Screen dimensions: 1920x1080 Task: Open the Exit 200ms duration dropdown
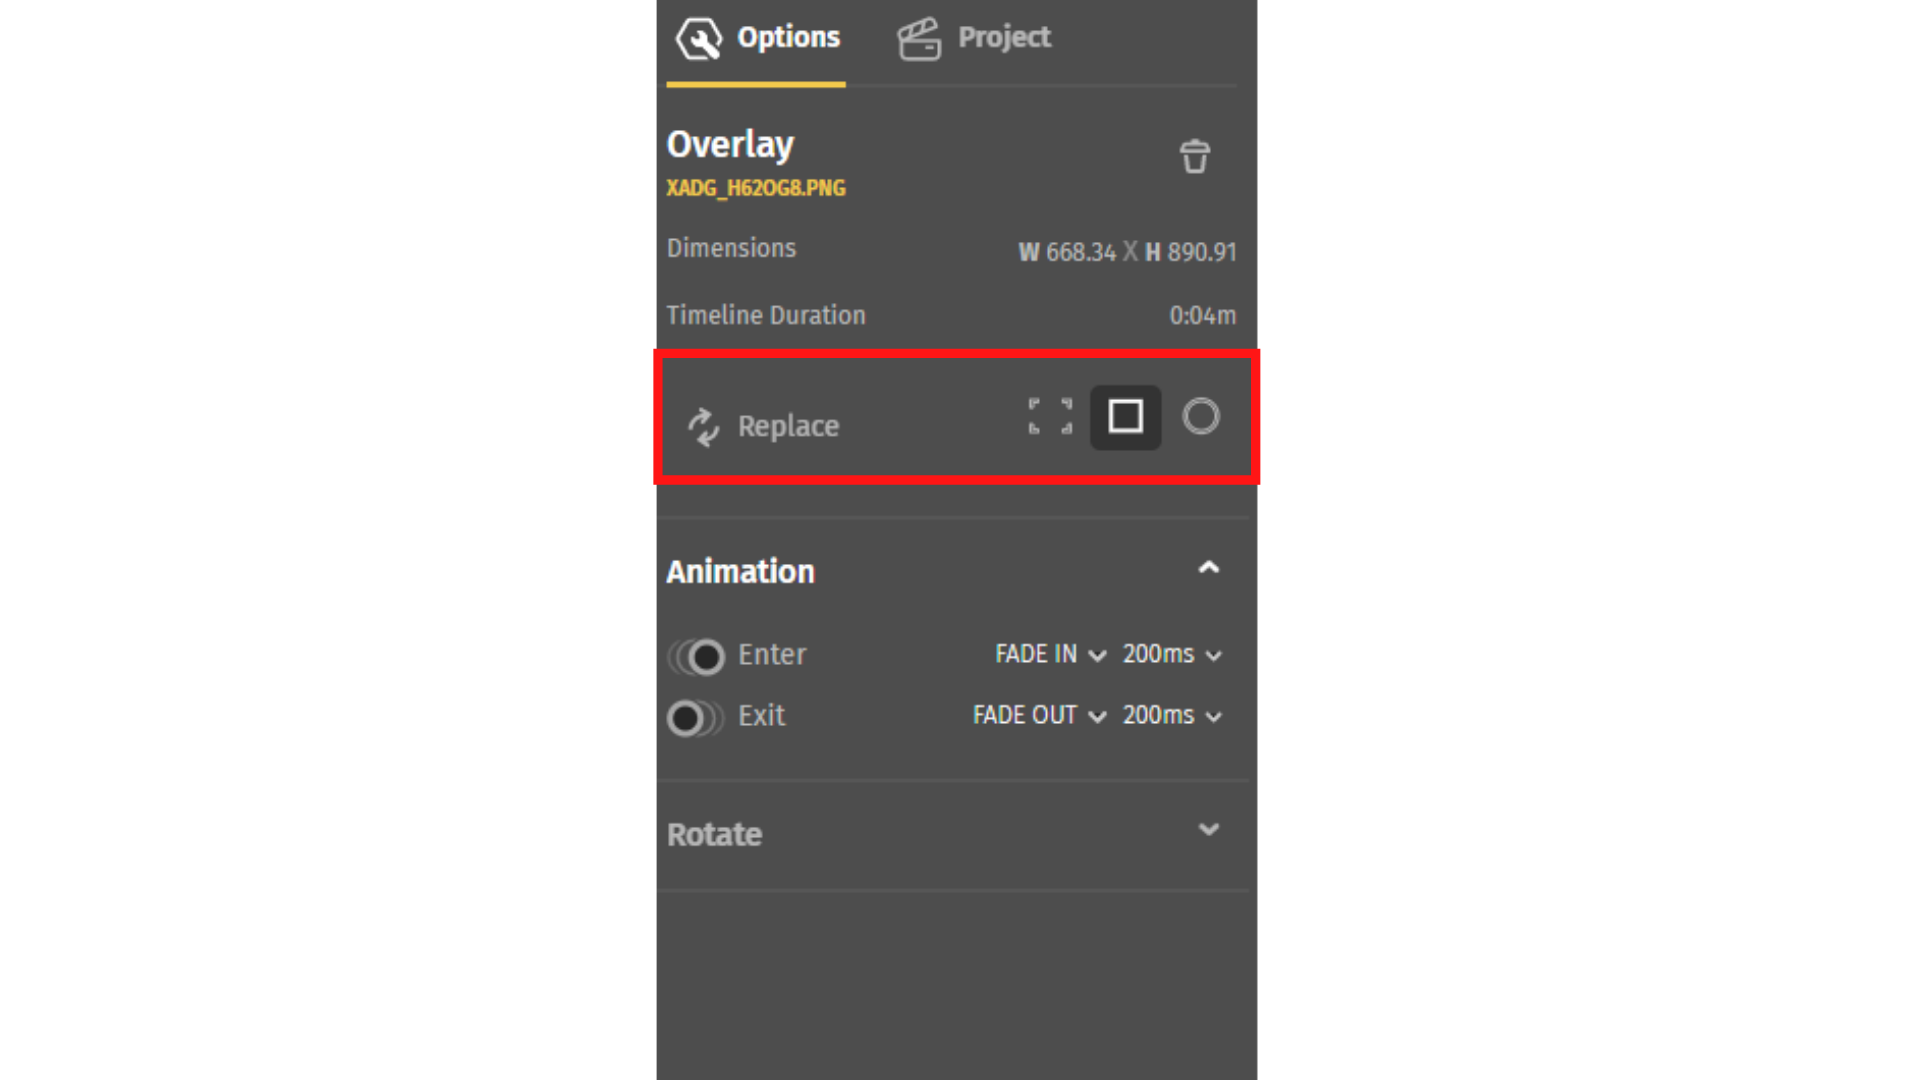(1172, 716)
